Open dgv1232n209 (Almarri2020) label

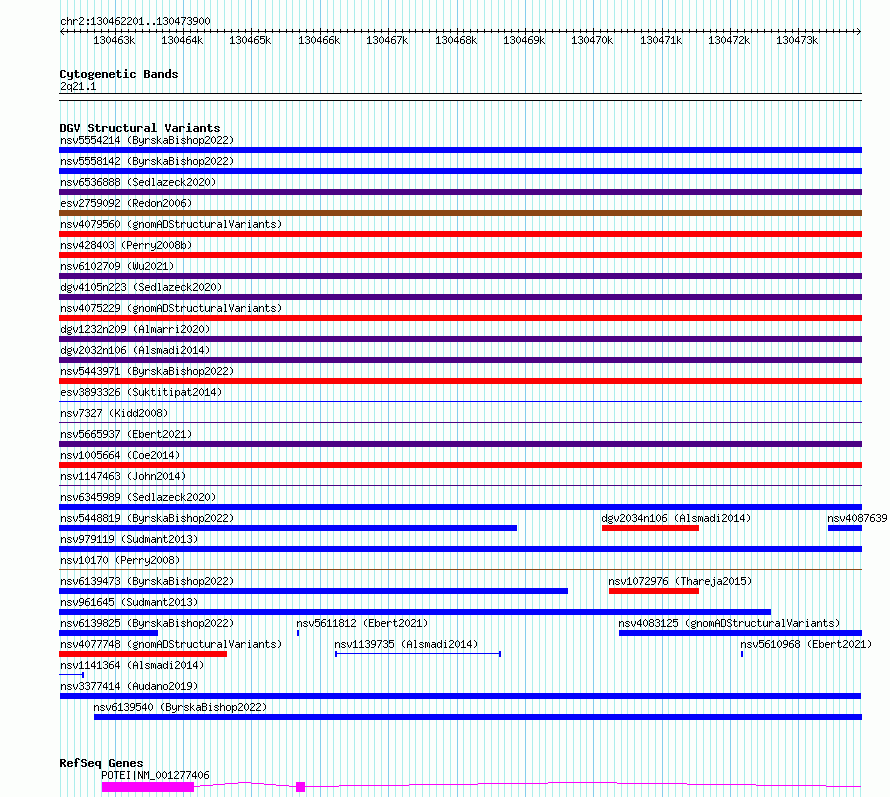pos(135,329)
